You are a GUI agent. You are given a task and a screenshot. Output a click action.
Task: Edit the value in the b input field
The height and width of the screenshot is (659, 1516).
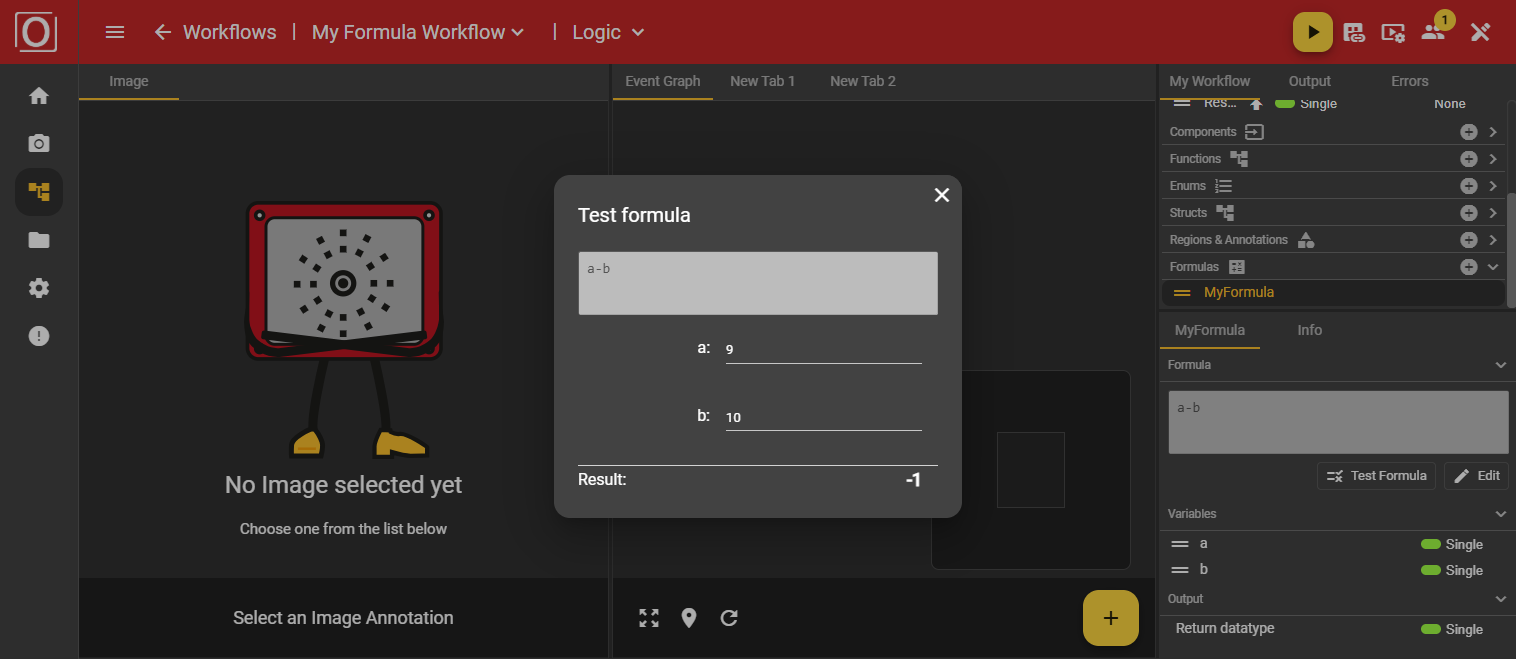(823, 416)
